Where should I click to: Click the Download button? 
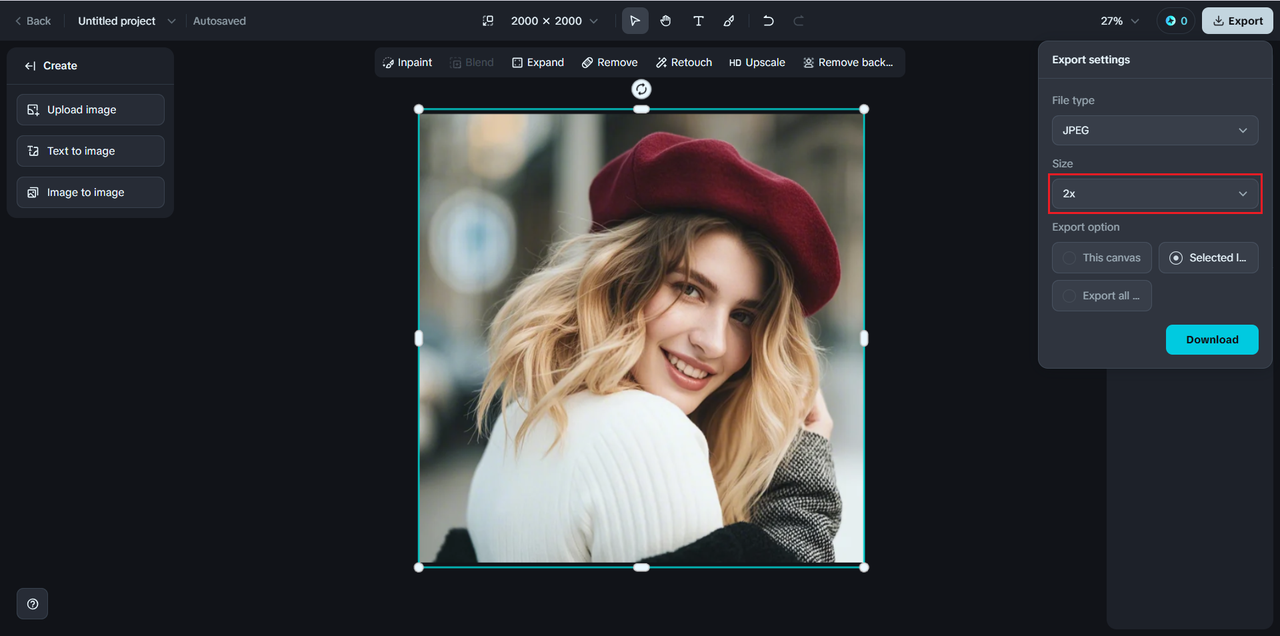tap(1212, 340)
